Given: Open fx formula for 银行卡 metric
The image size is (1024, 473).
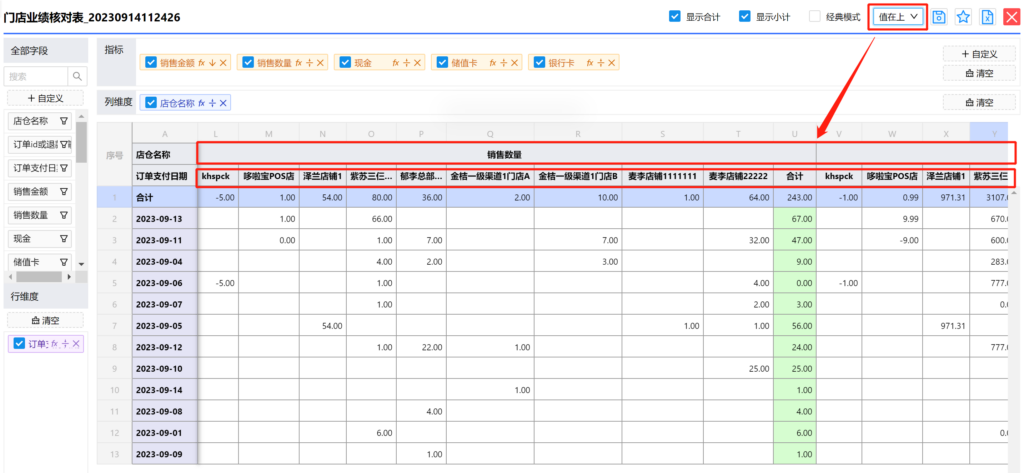Looking at the screenshot, I should point(590,63).
